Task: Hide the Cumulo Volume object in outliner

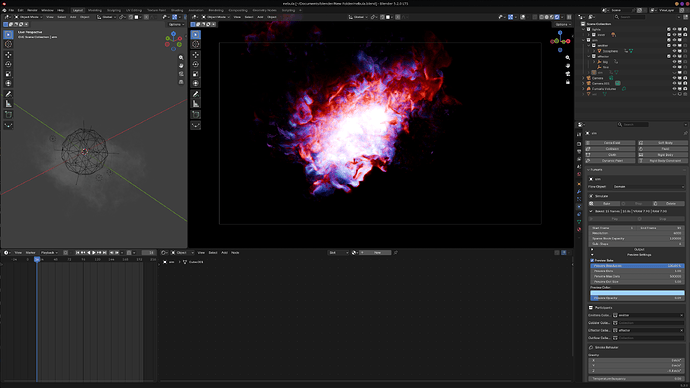Action: pyautogui.click(x=674, y=89)
